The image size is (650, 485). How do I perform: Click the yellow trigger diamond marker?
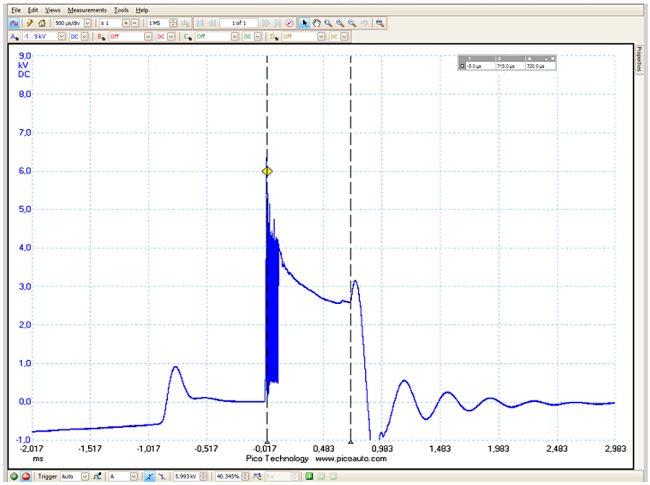[267, 172]
